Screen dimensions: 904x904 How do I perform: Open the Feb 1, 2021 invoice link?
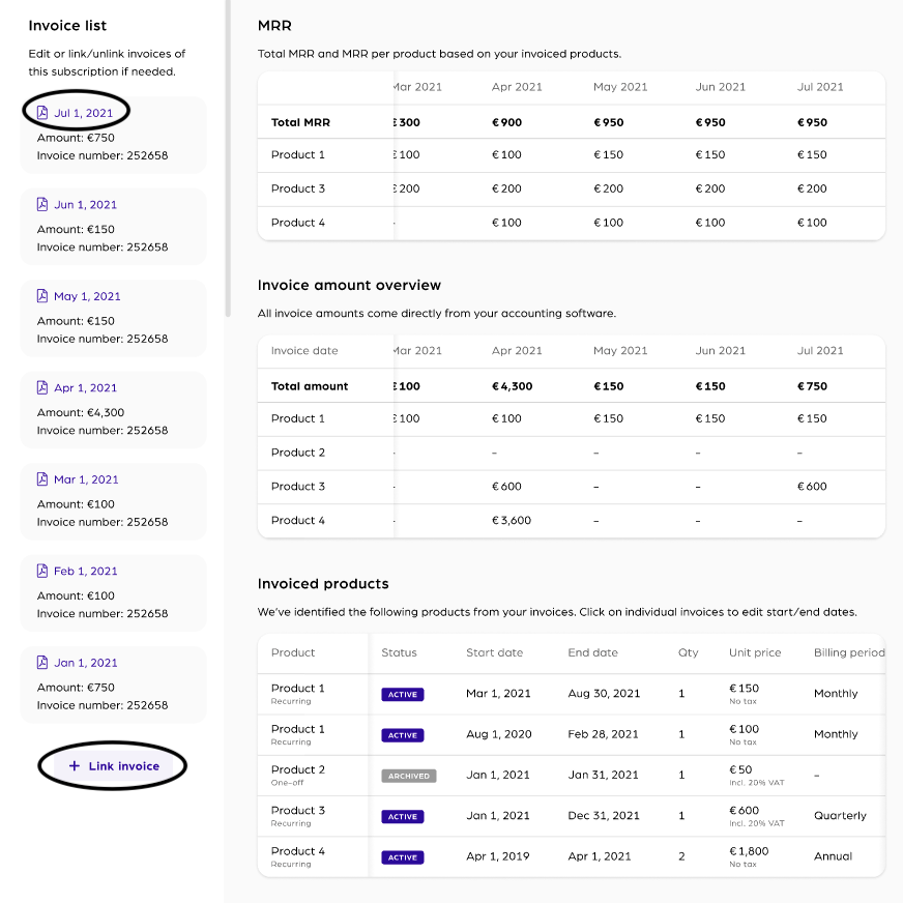click(85, 571)
